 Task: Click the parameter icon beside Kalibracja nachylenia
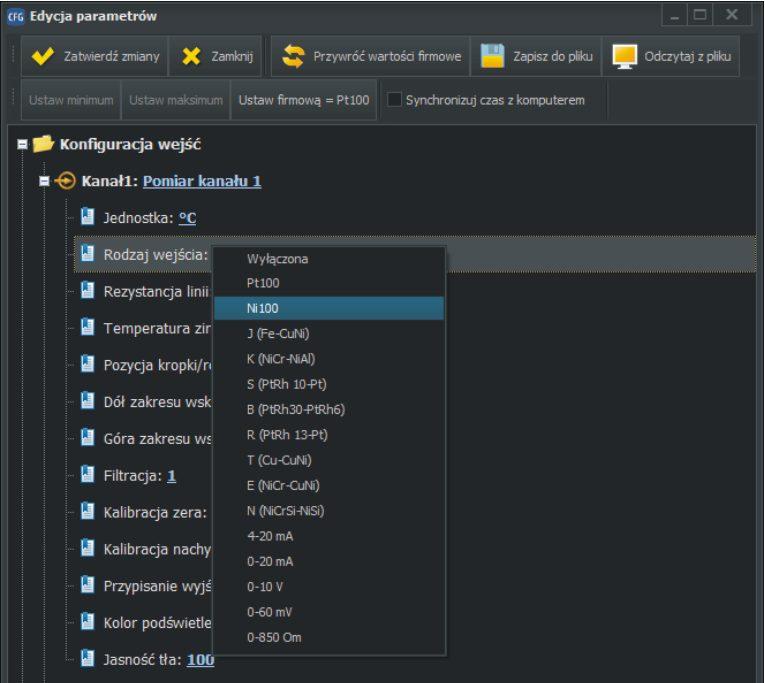pyautogui.click(x=87, y=548)
